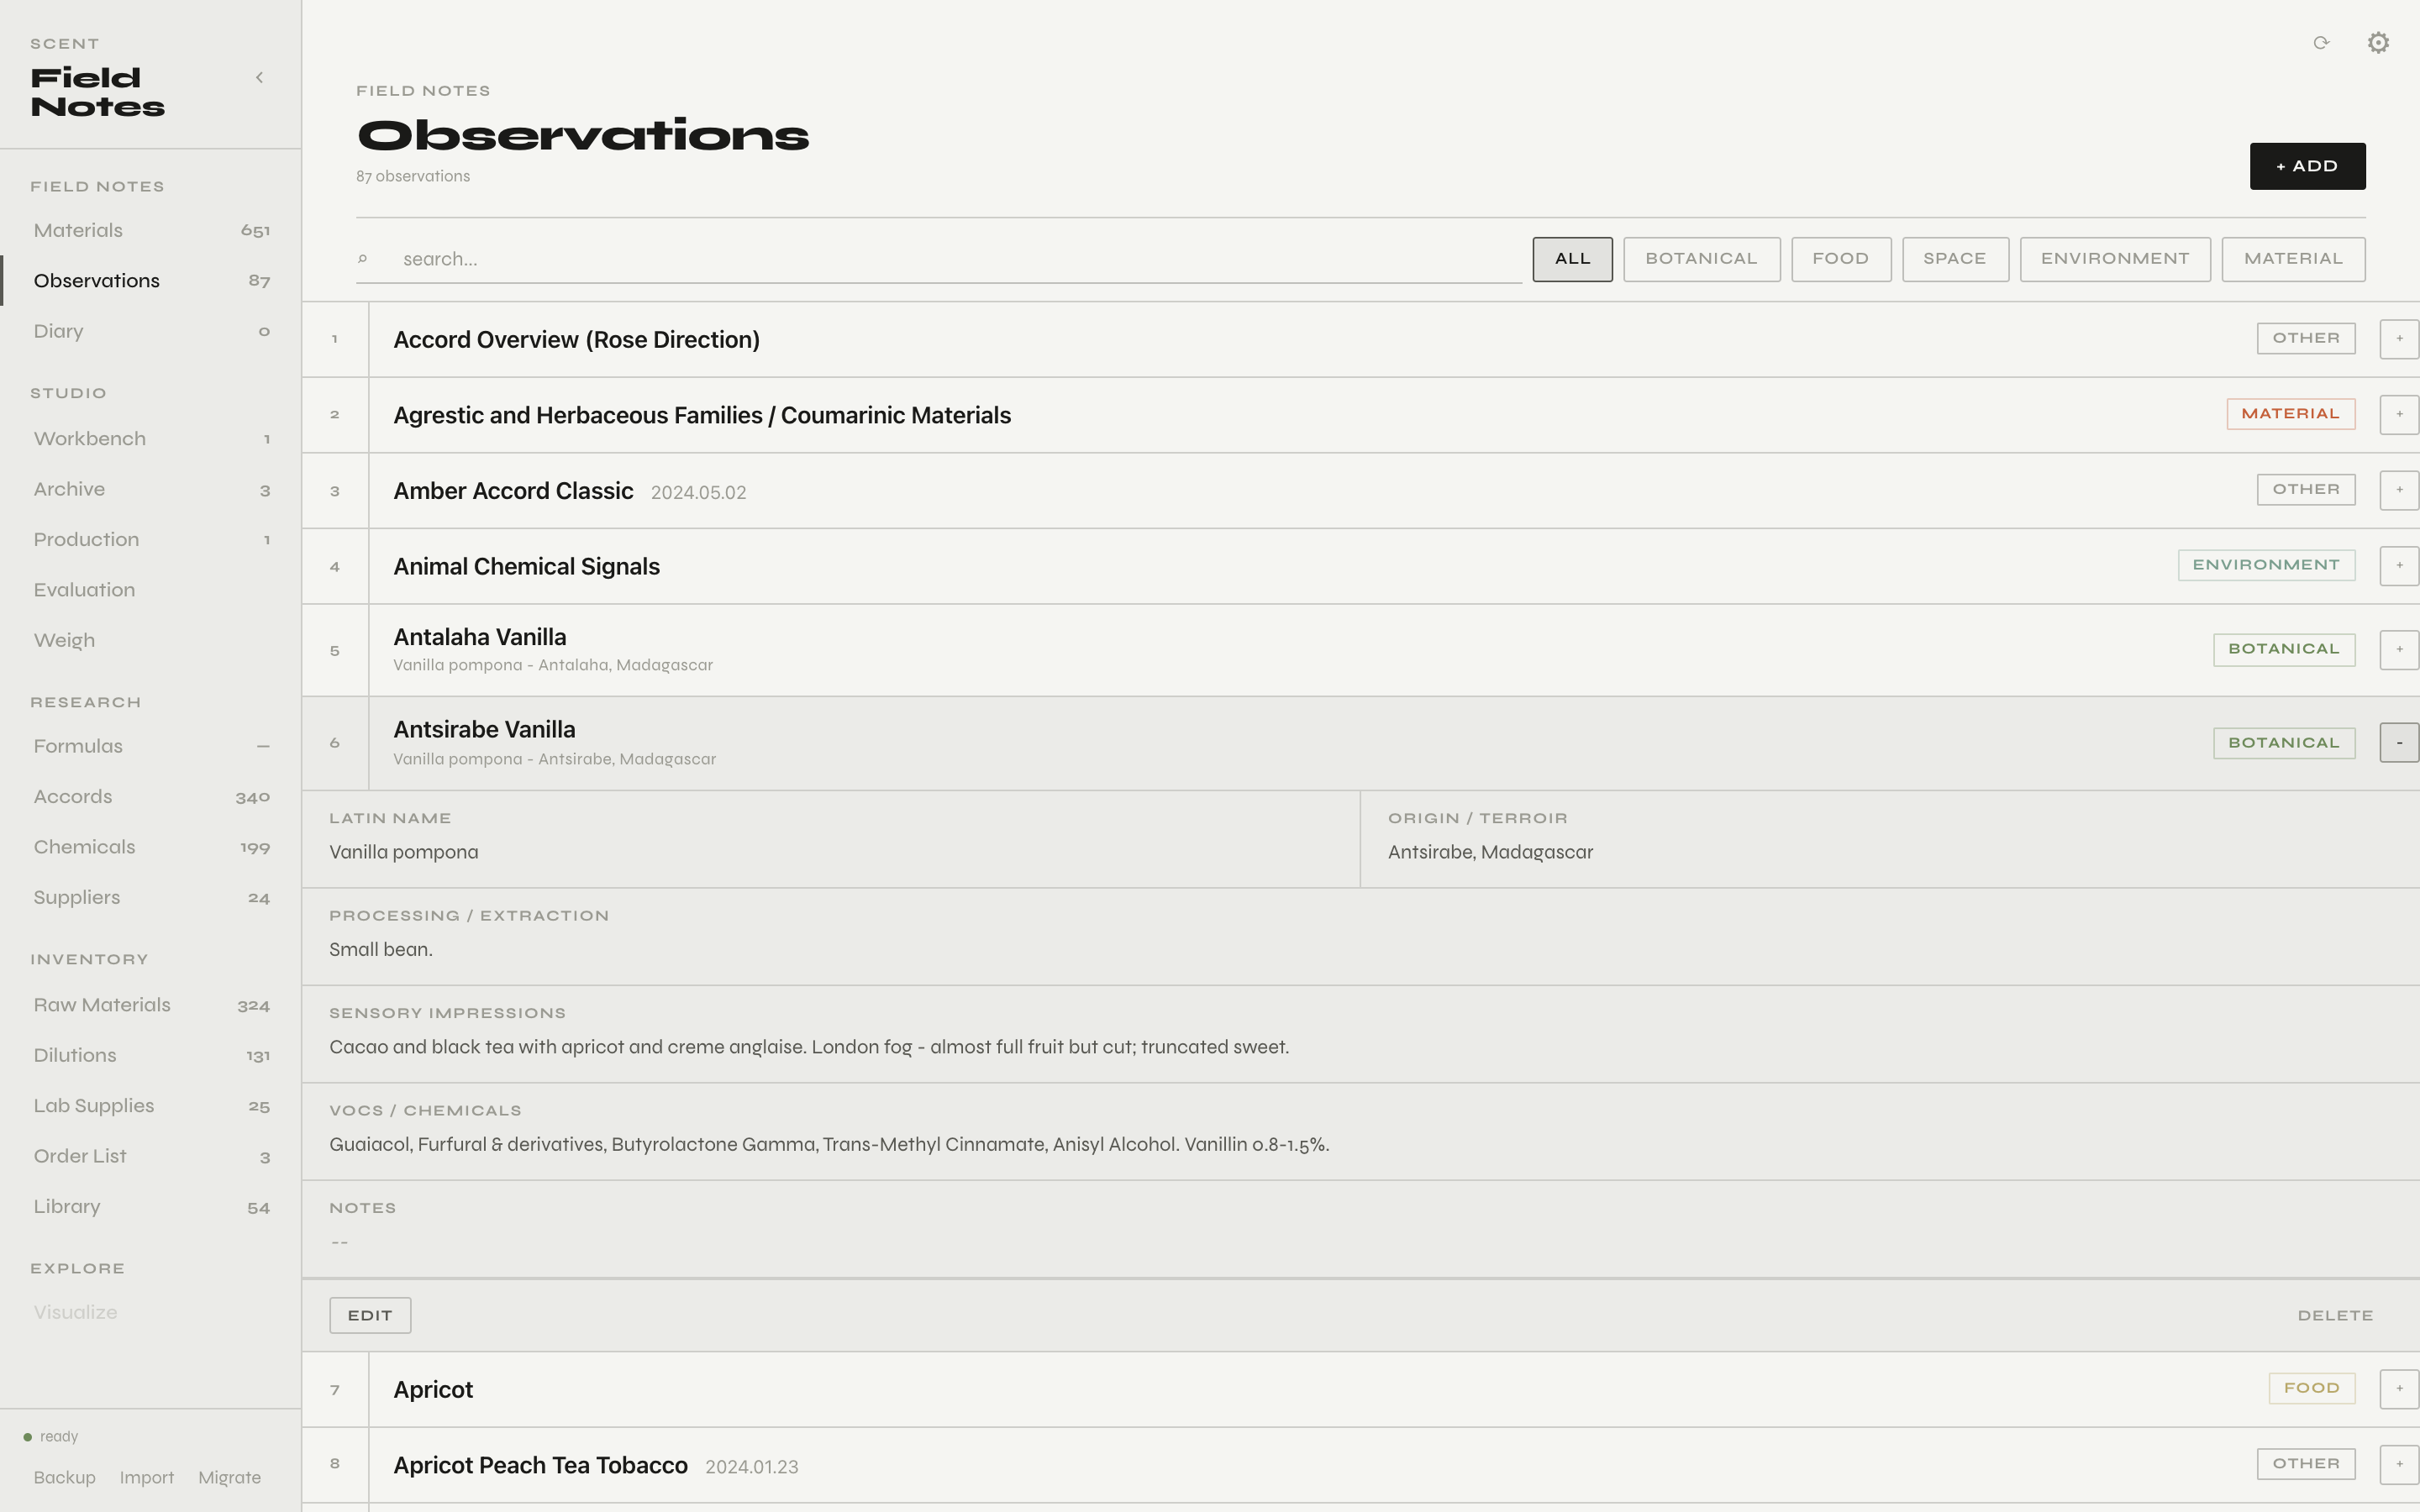Click the search magnifier icon
Viewport: 2420px width, 1512px height.
pos(363,259)
